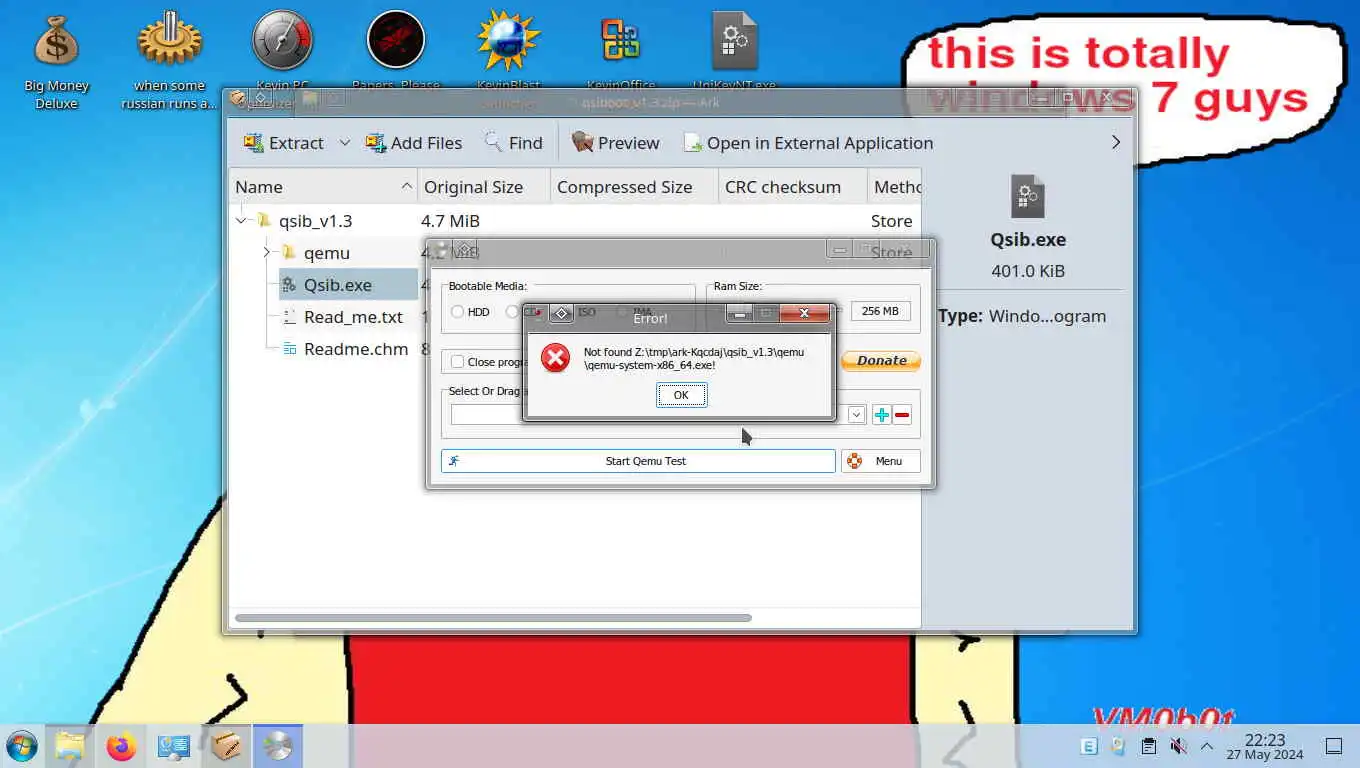Click the Compressed Size column header

(634, 187)
